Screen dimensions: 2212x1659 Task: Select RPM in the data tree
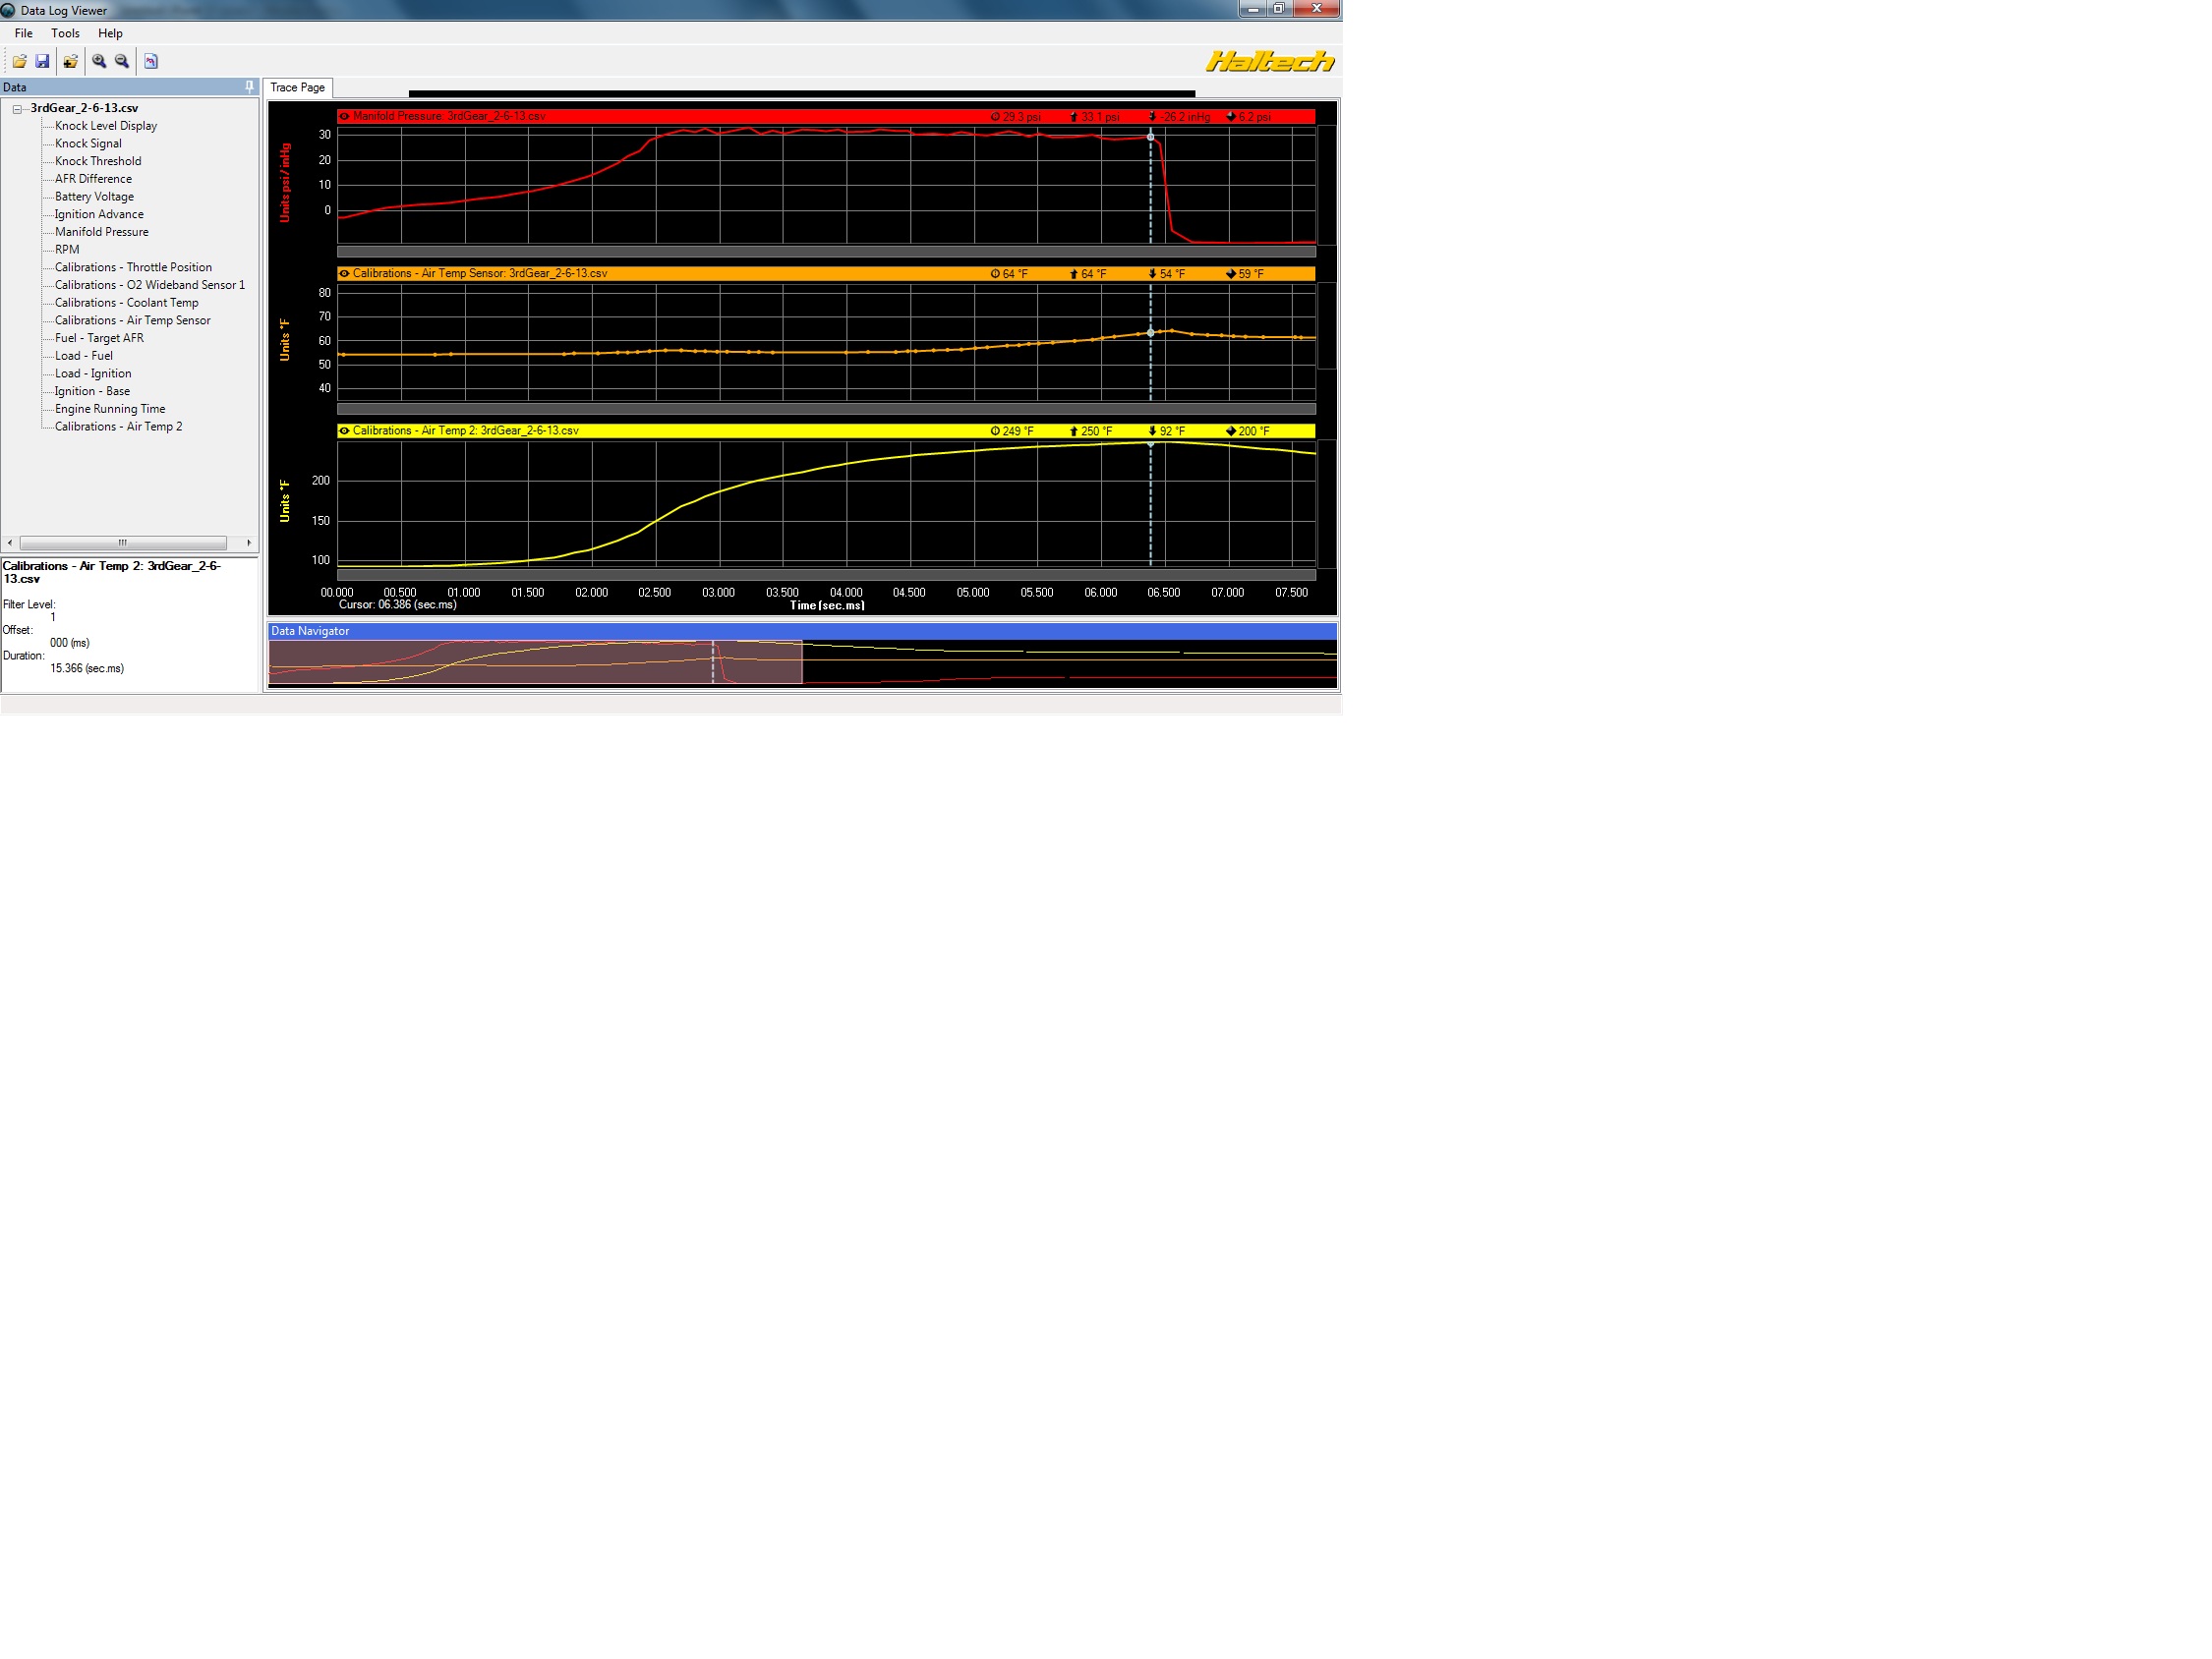click(67, 250)
